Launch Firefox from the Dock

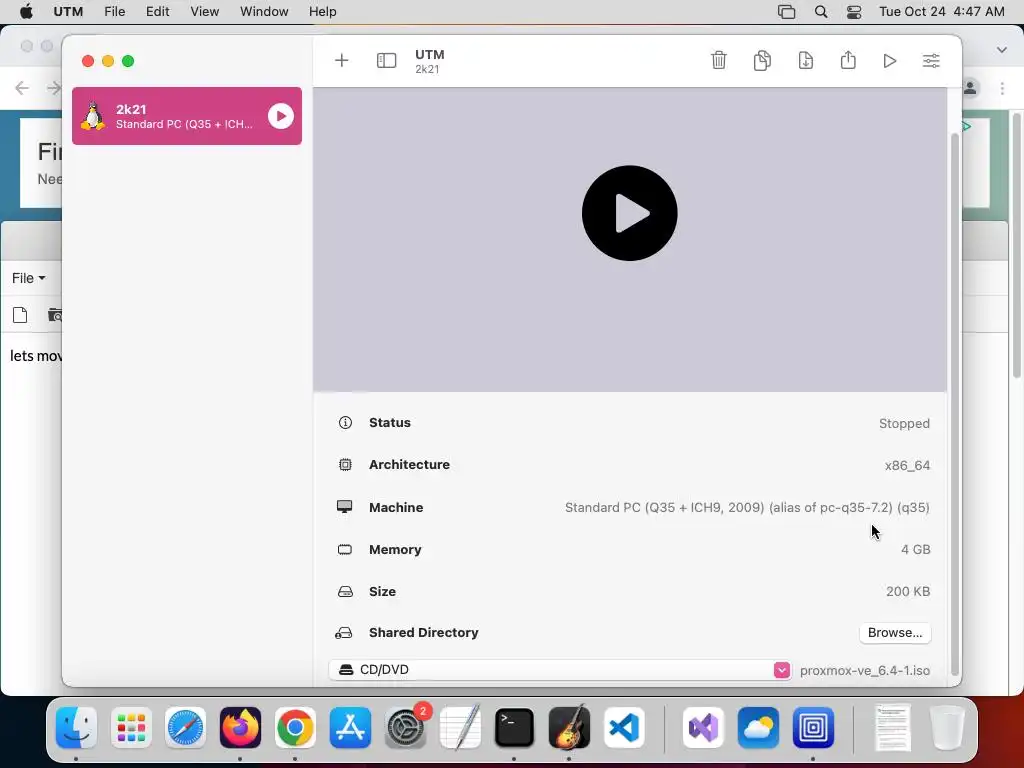tap(240, 728)
